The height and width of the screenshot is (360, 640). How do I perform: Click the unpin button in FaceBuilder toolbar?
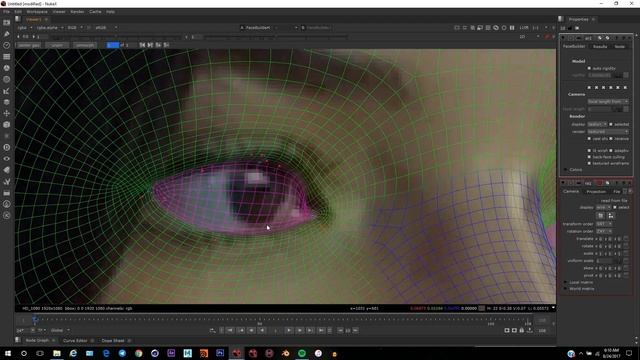pos(57,45)
